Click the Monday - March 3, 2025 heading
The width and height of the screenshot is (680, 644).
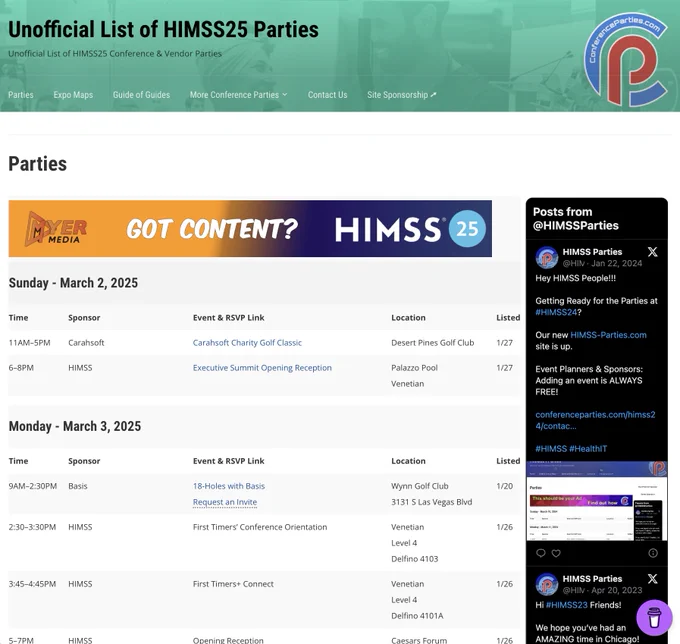(75, 426)
